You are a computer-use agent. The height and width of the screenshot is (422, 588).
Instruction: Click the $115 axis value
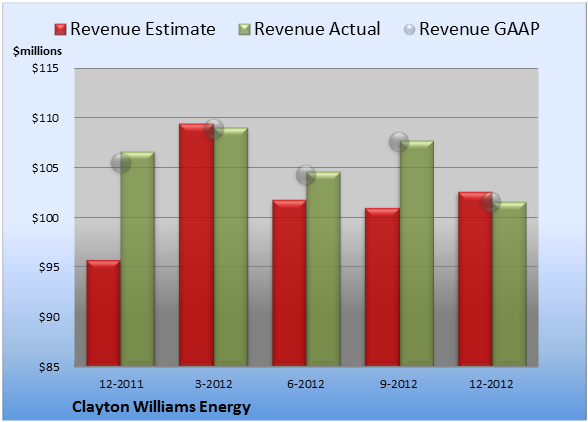click(x=45, y=68)
